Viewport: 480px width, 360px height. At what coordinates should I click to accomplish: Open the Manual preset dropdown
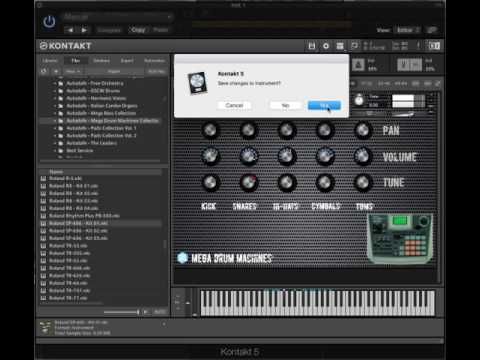(118, 17)
